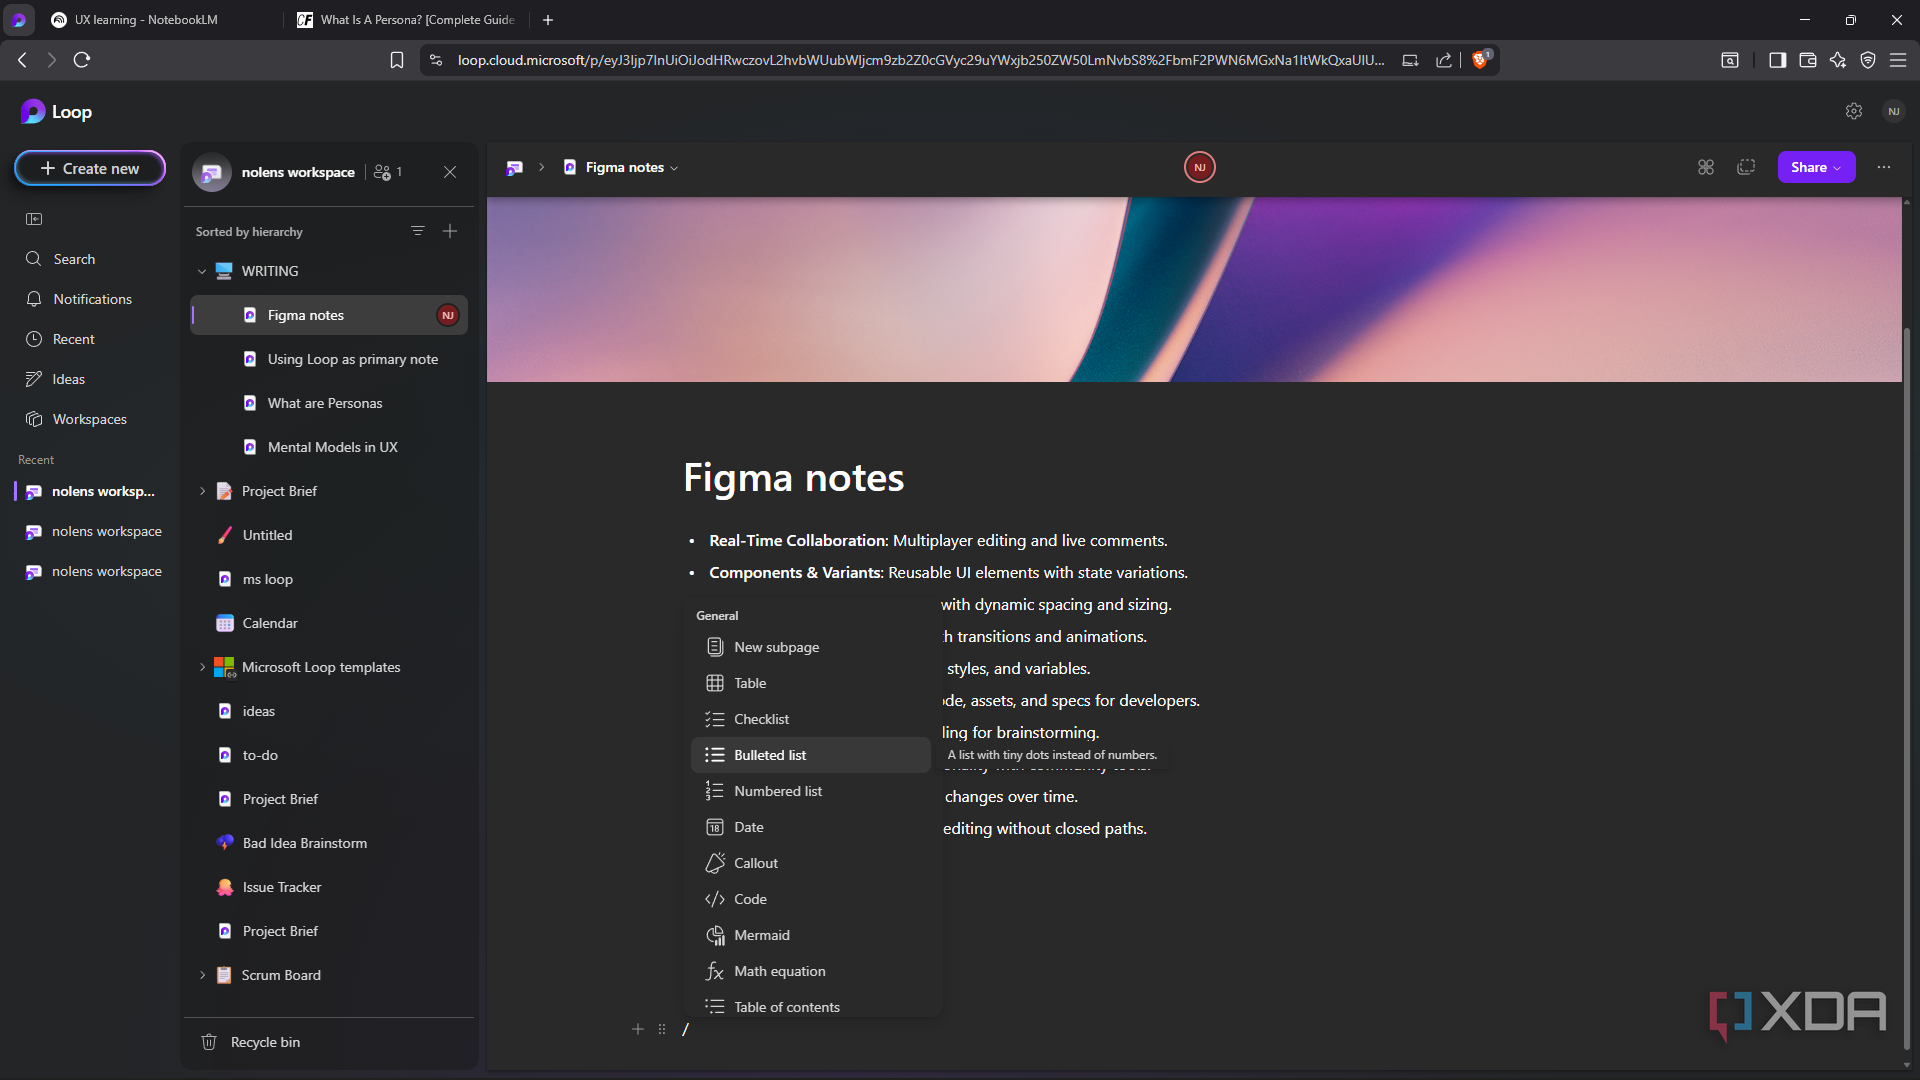This screenshot has width=1920, height=1080.
Task: Toggle the left navigation pane icon
Action: click(x=34, y=219)
